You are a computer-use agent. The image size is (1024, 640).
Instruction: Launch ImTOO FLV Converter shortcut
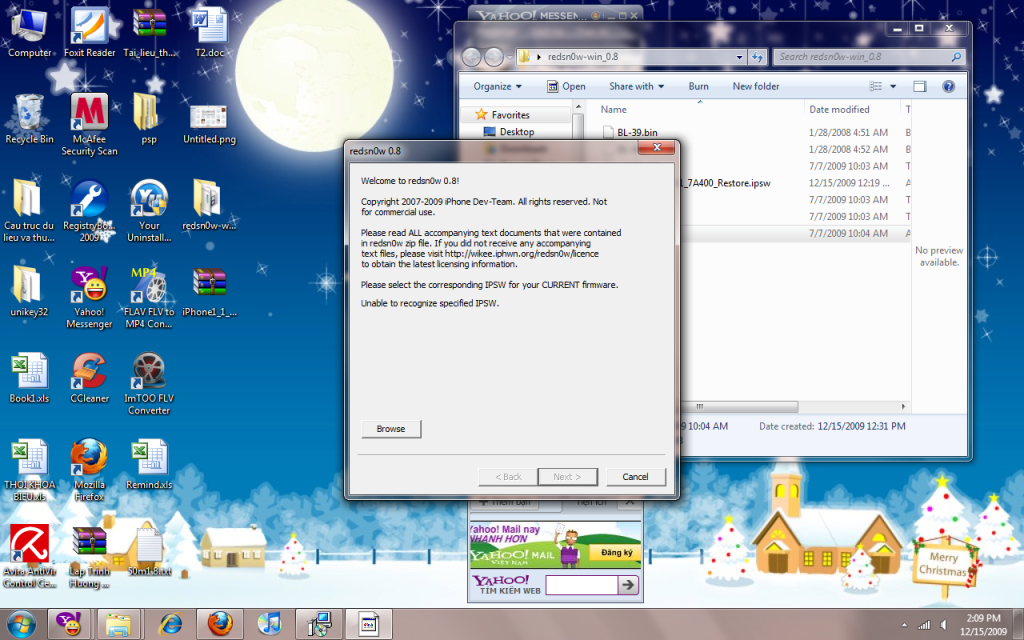149,383
